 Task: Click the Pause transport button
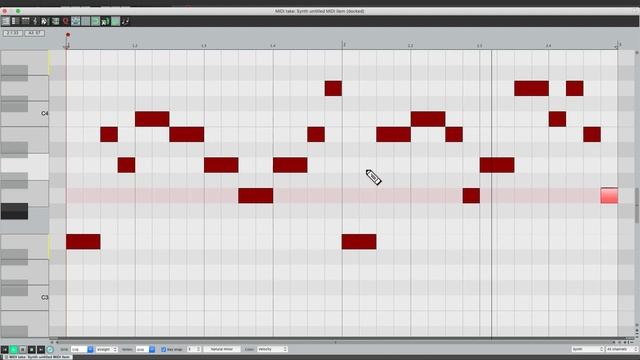[22, 349]
